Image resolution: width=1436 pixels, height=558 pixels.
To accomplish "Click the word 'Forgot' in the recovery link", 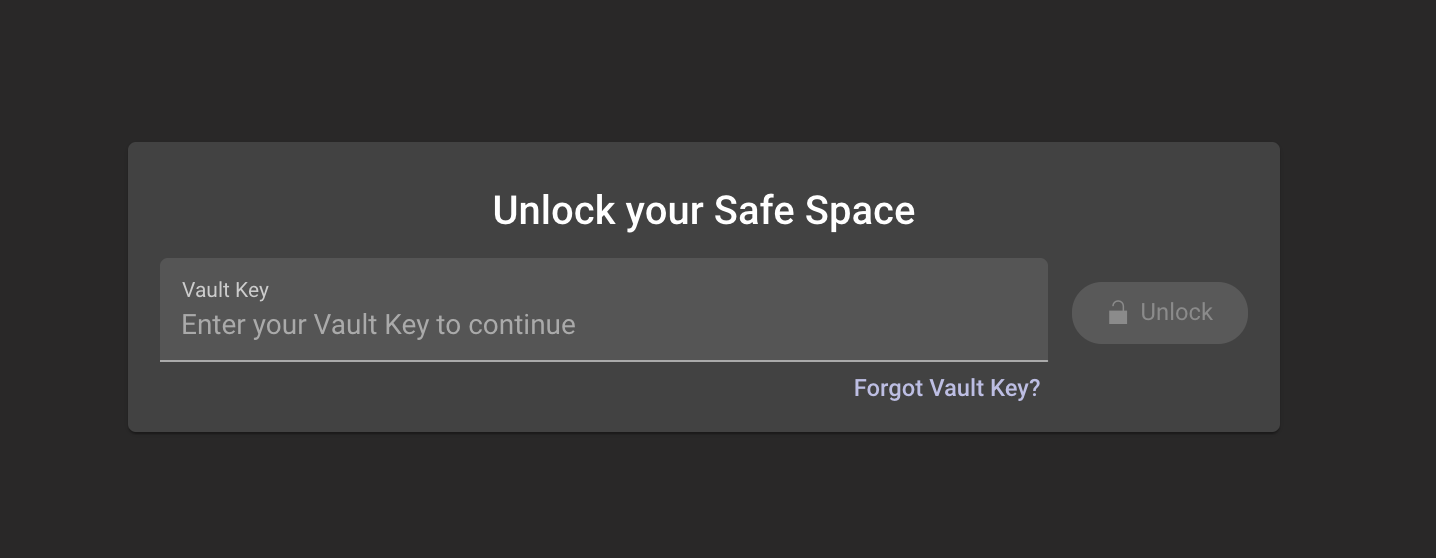I will coord(888,388).
